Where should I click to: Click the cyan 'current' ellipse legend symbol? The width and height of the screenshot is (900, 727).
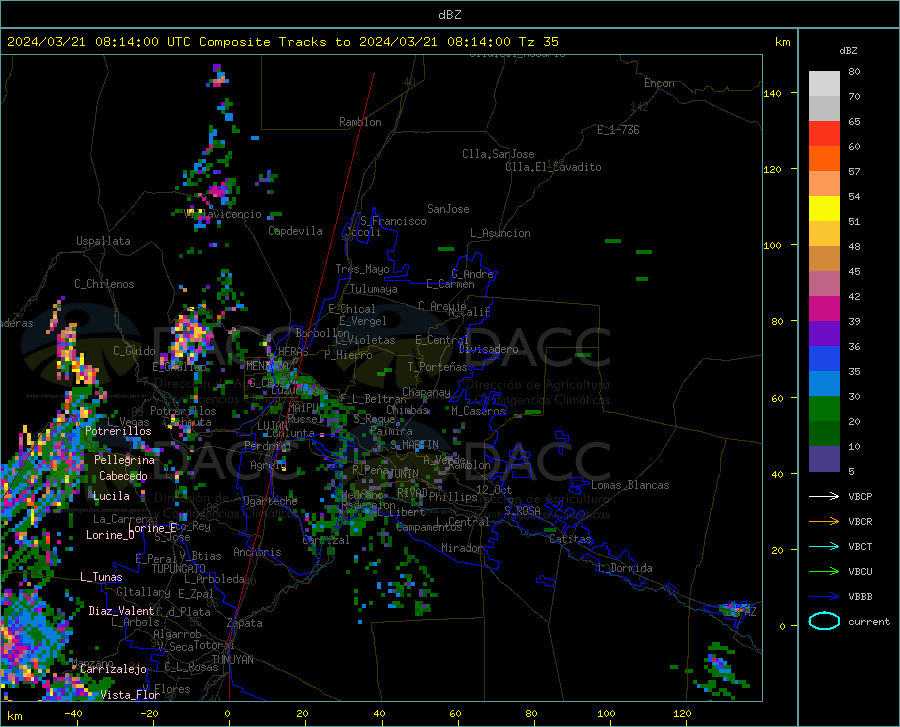tap(824, 621)
